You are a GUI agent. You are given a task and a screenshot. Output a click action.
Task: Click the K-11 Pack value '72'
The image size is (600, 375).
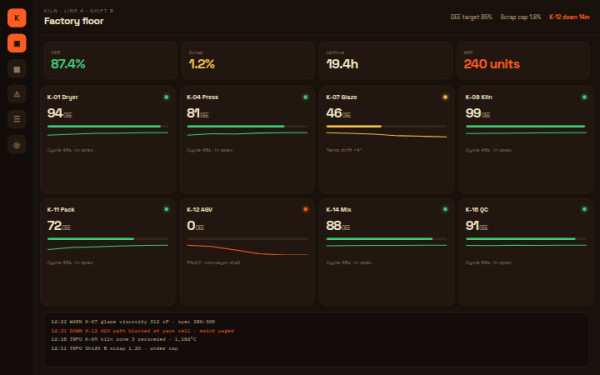point(54,226)
